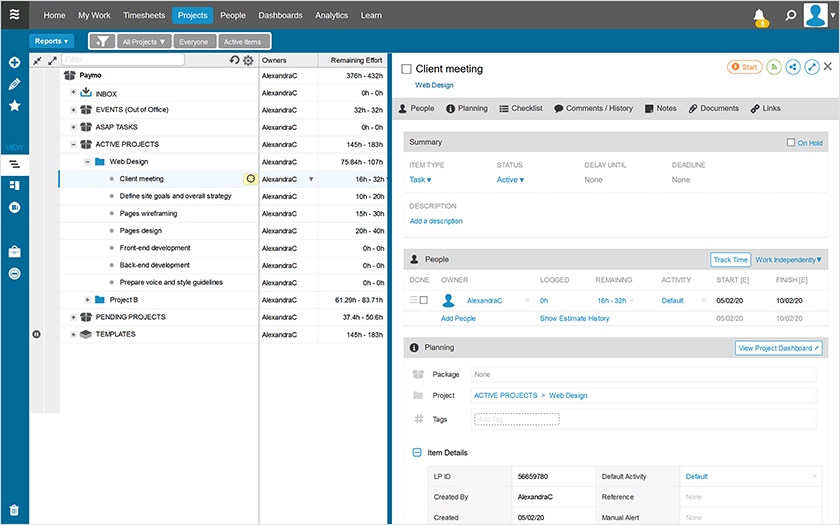The image size is (840, 525).
Task: Switch to the Documents tab
Action: [714, 108]
